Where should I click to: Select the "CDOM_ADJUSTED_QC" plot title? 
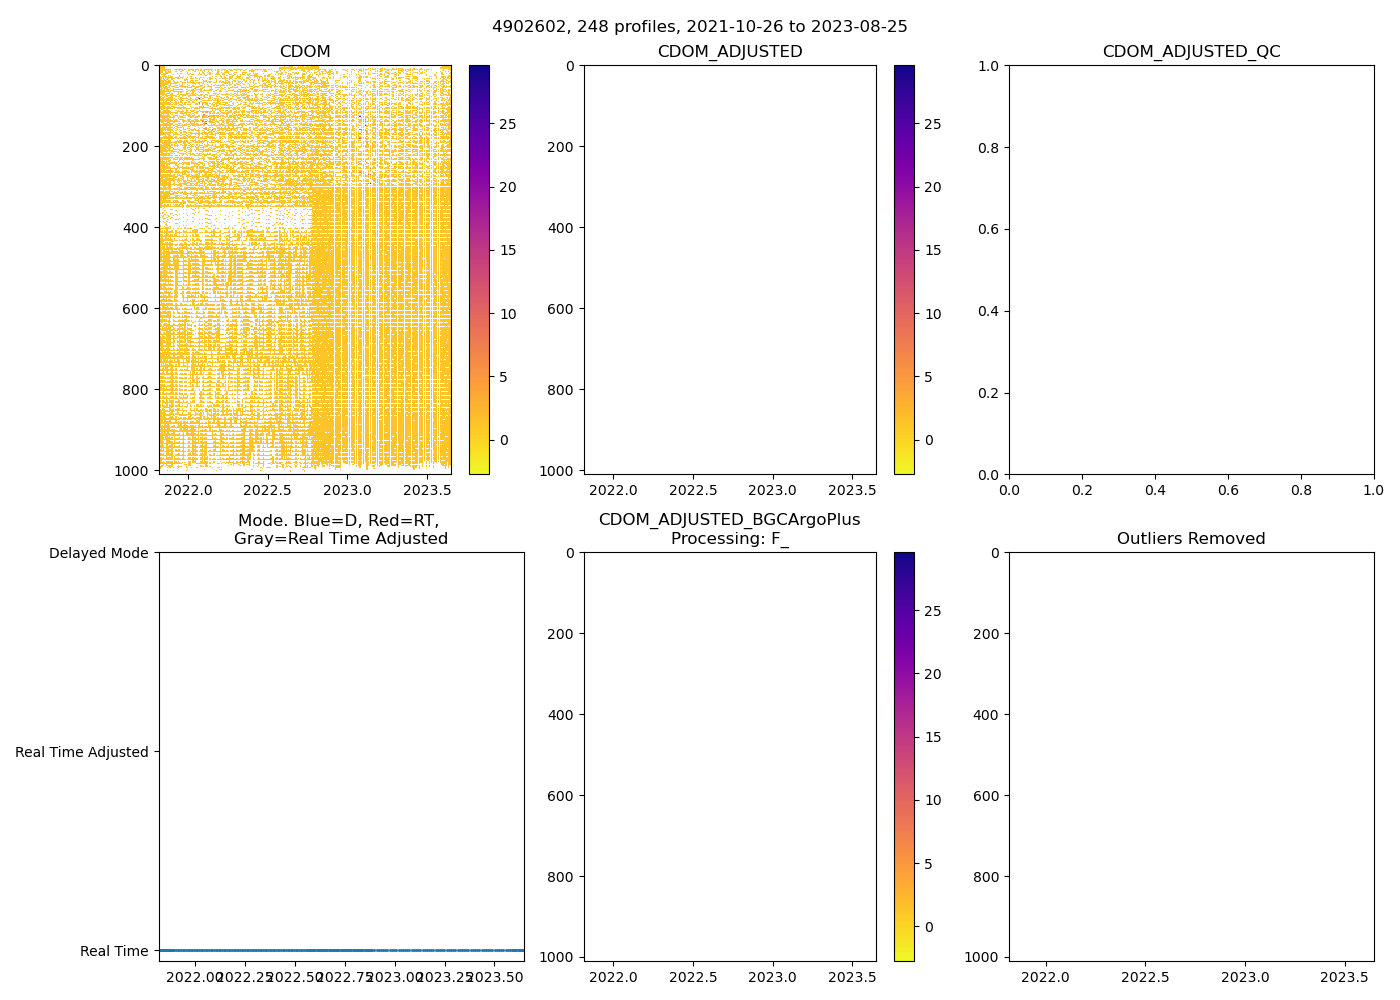pos(1191,52)
